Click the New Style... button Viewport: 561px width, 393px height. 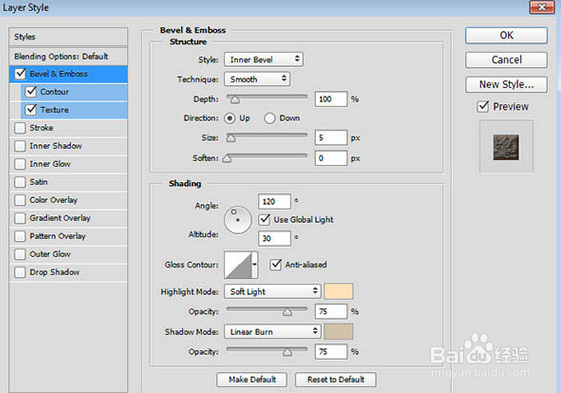[x=506, y=84]
